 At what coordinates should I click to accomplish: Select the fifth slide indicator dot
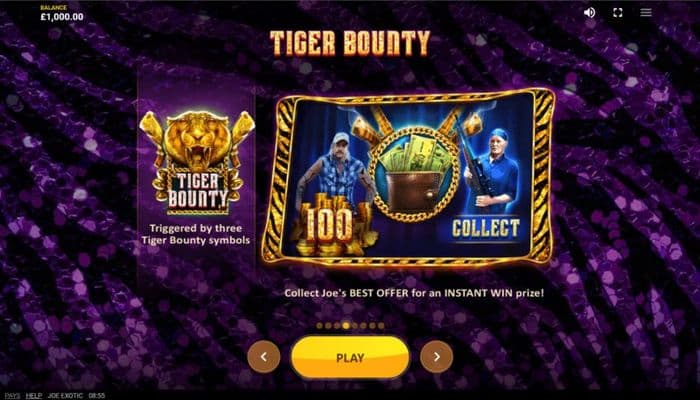[x=354, y=325]
